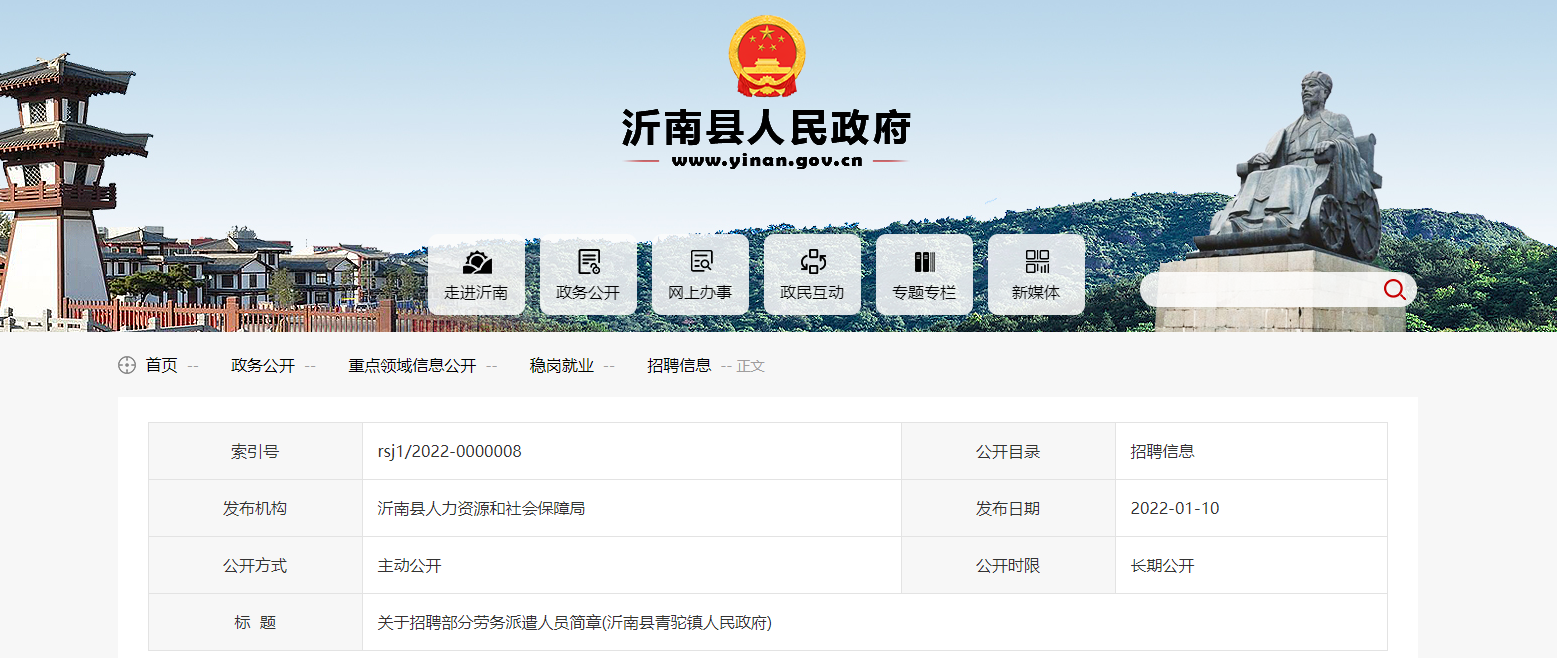
Task: Click the breadcrumb compass icon
Action: (x=127, y=366)
